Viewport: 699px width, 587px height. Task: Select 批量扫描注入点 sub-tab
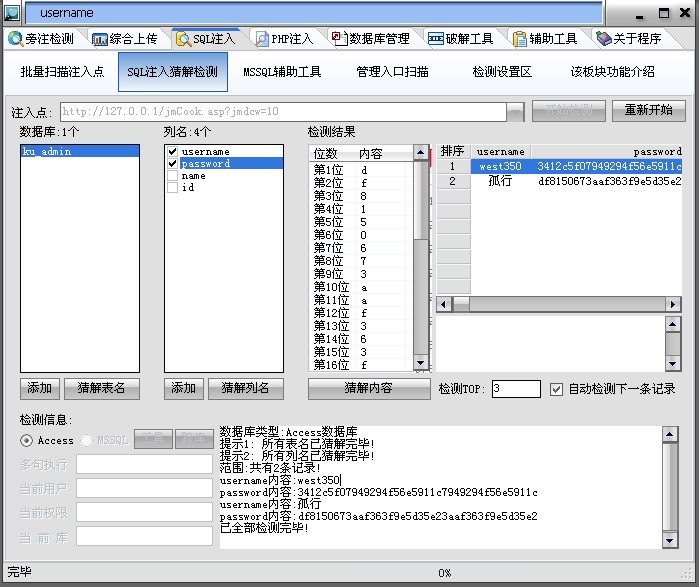tap(62, 72)
